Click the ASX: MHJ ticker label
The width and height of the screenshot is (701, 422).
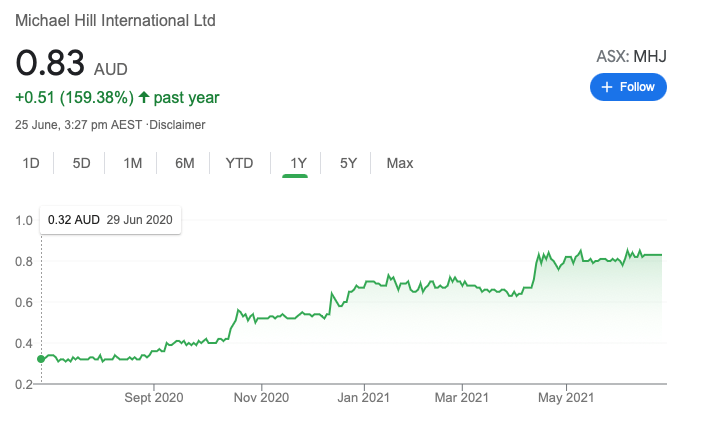coord(630,57)
